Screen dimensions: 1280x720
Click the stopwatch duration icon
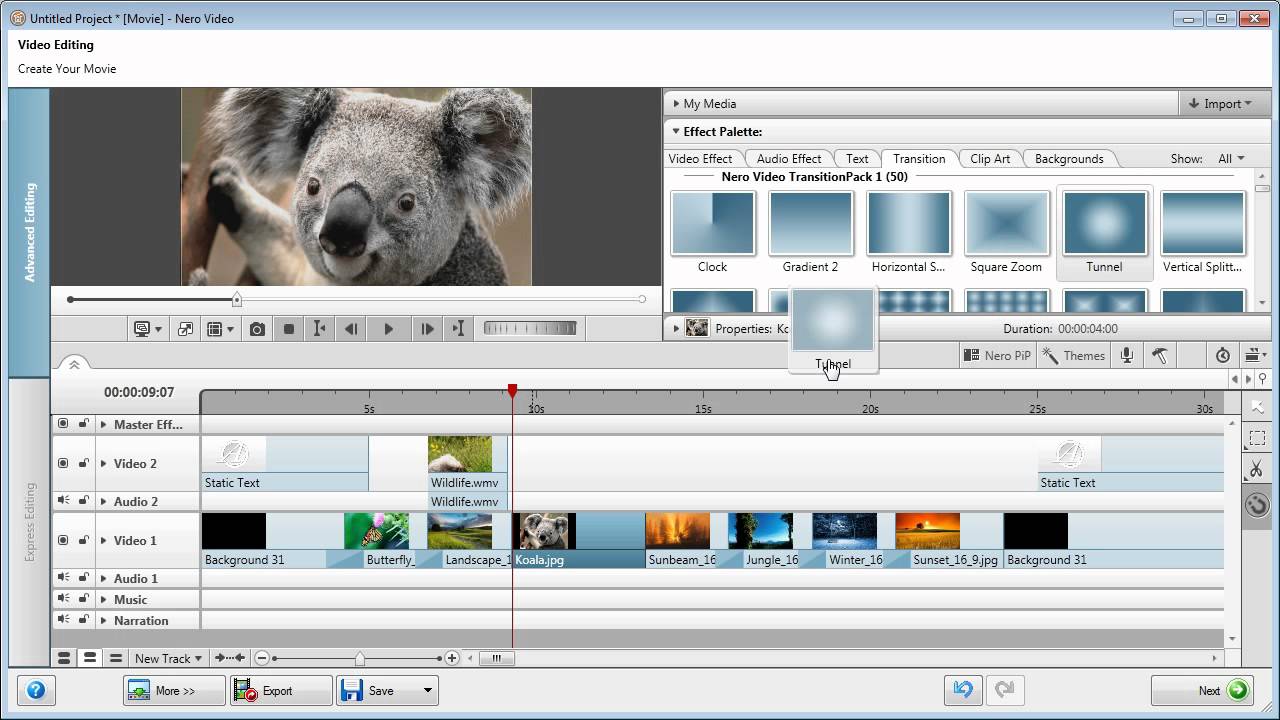pyautogui.click(x=1223, y=355)
